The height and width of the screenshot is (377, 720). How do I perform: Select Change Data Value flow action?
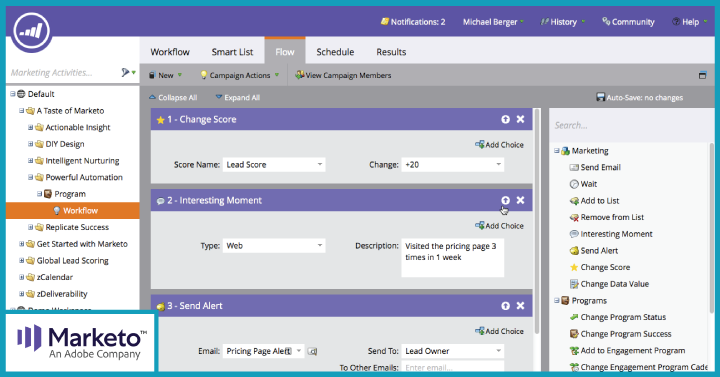609,284
